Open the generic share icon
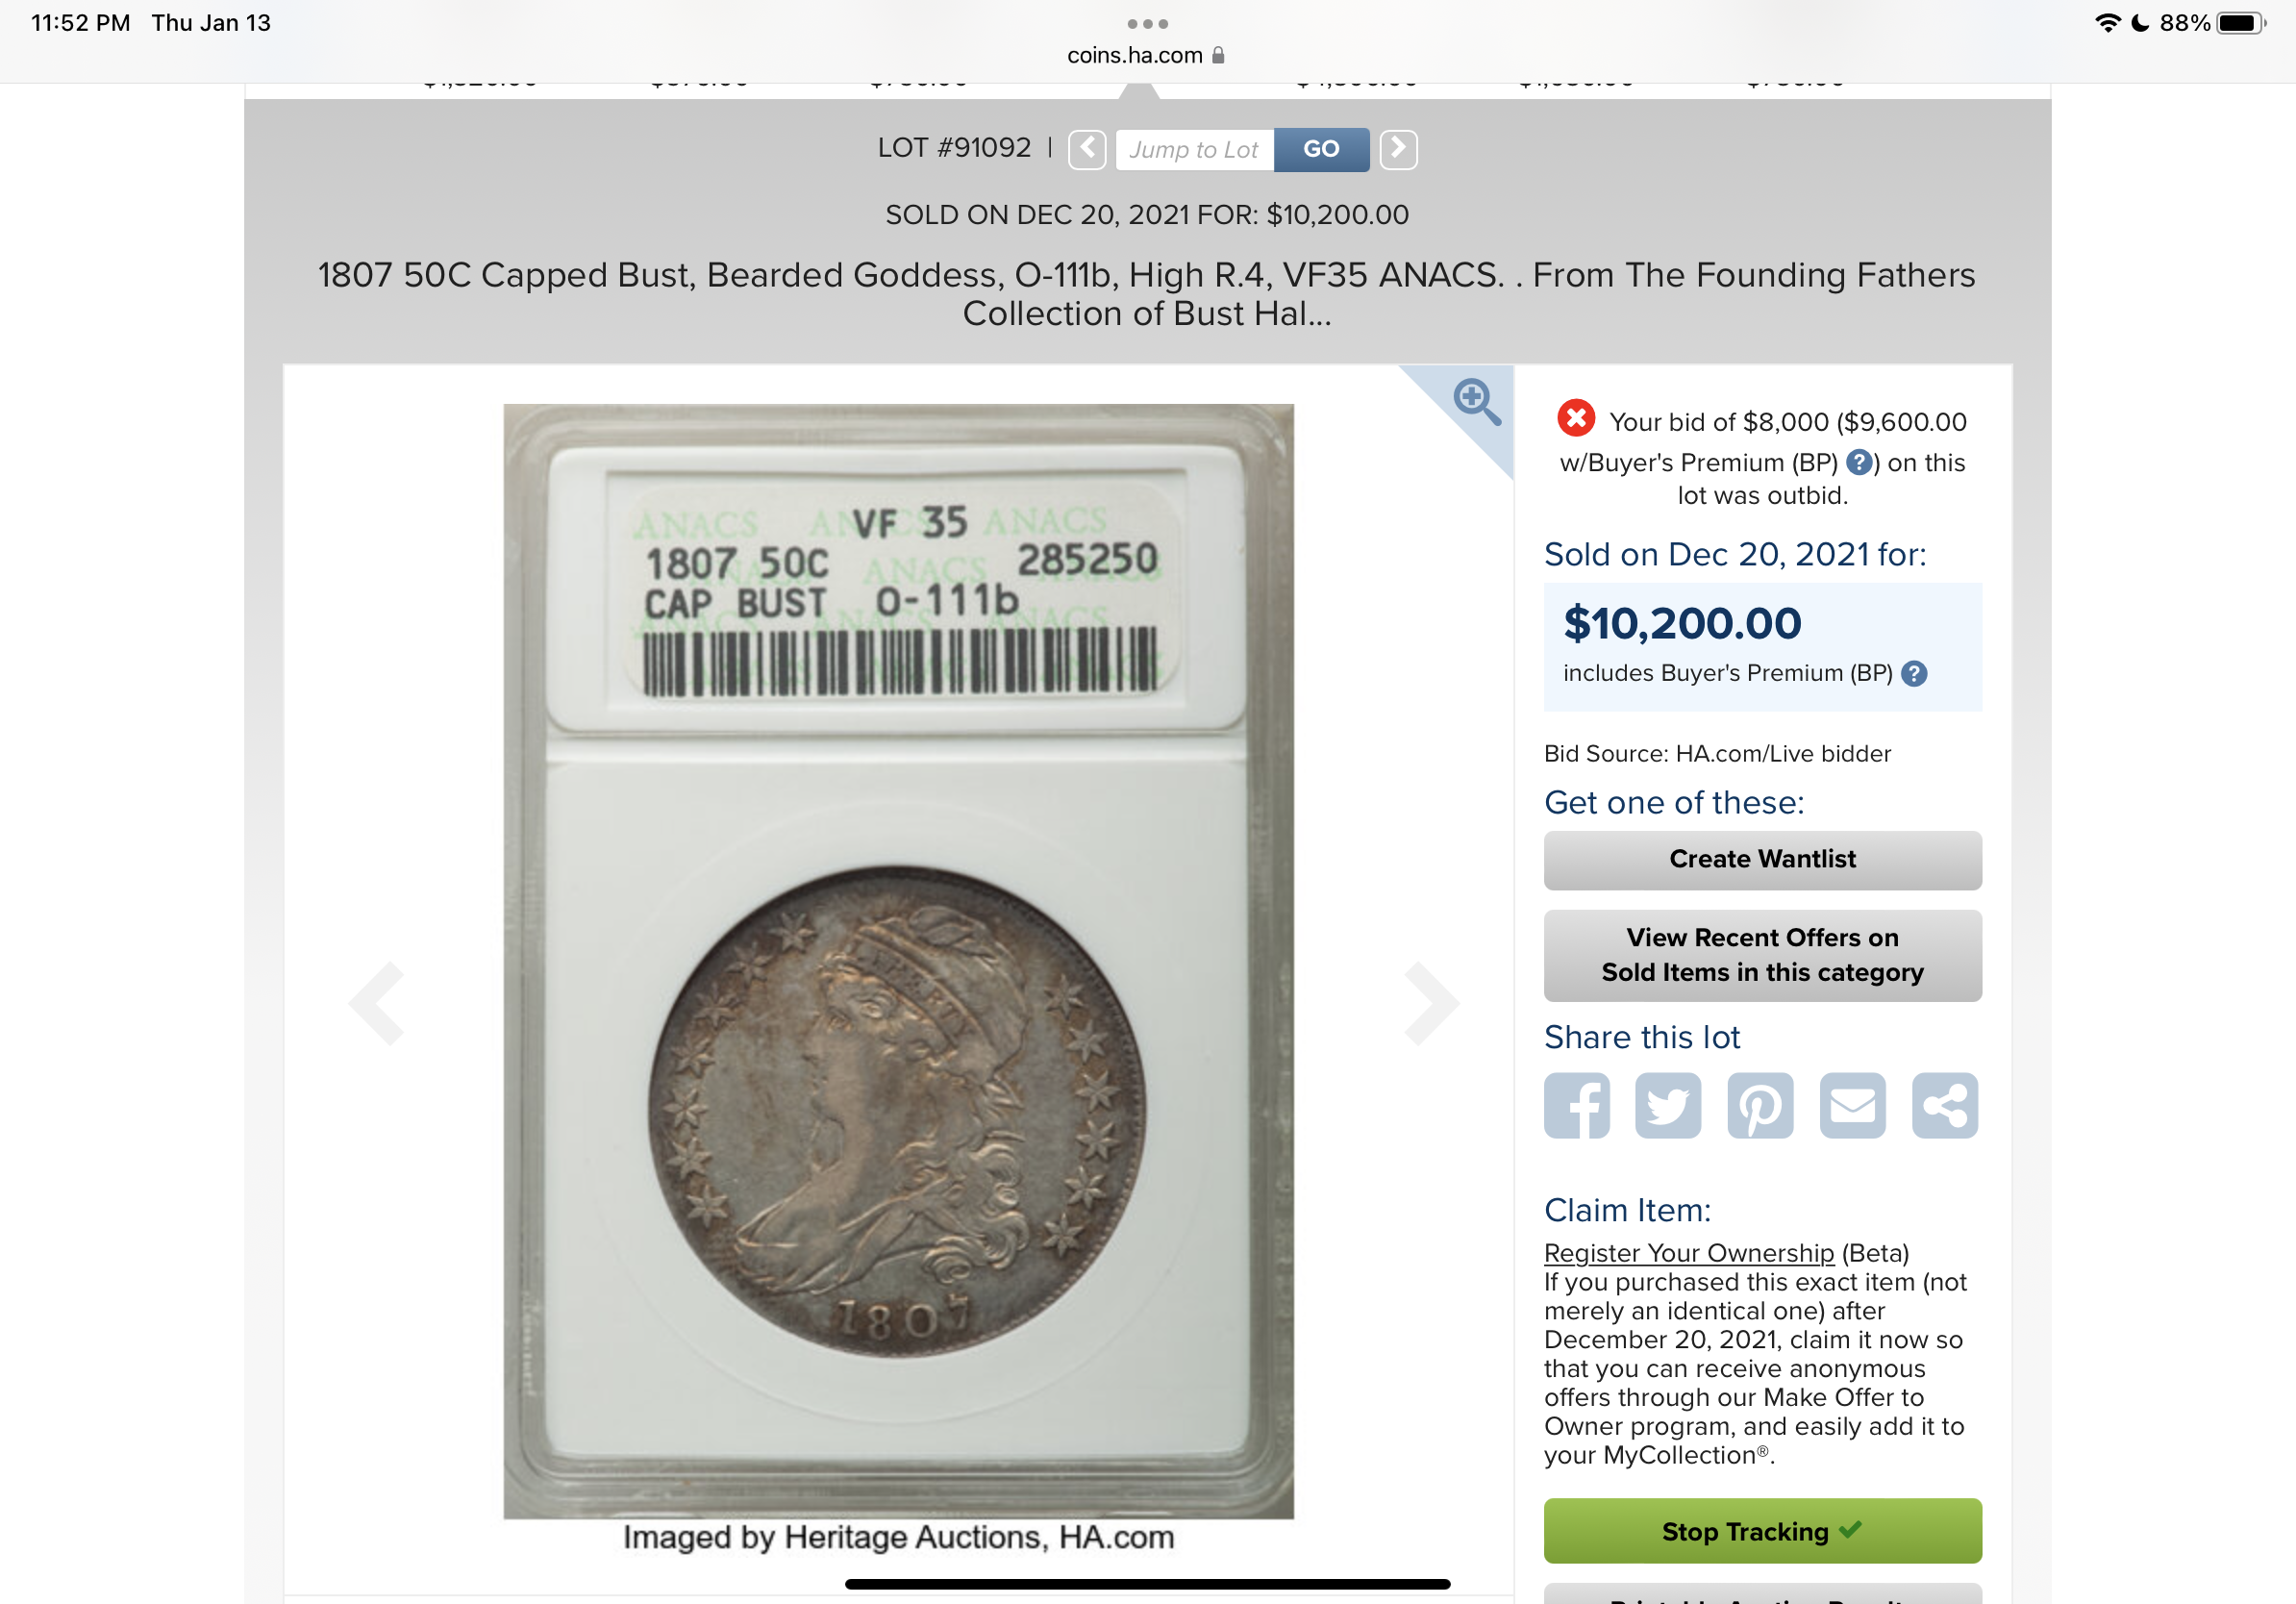The height and width of the screenshot is (1604, 2296). 1944,1105
